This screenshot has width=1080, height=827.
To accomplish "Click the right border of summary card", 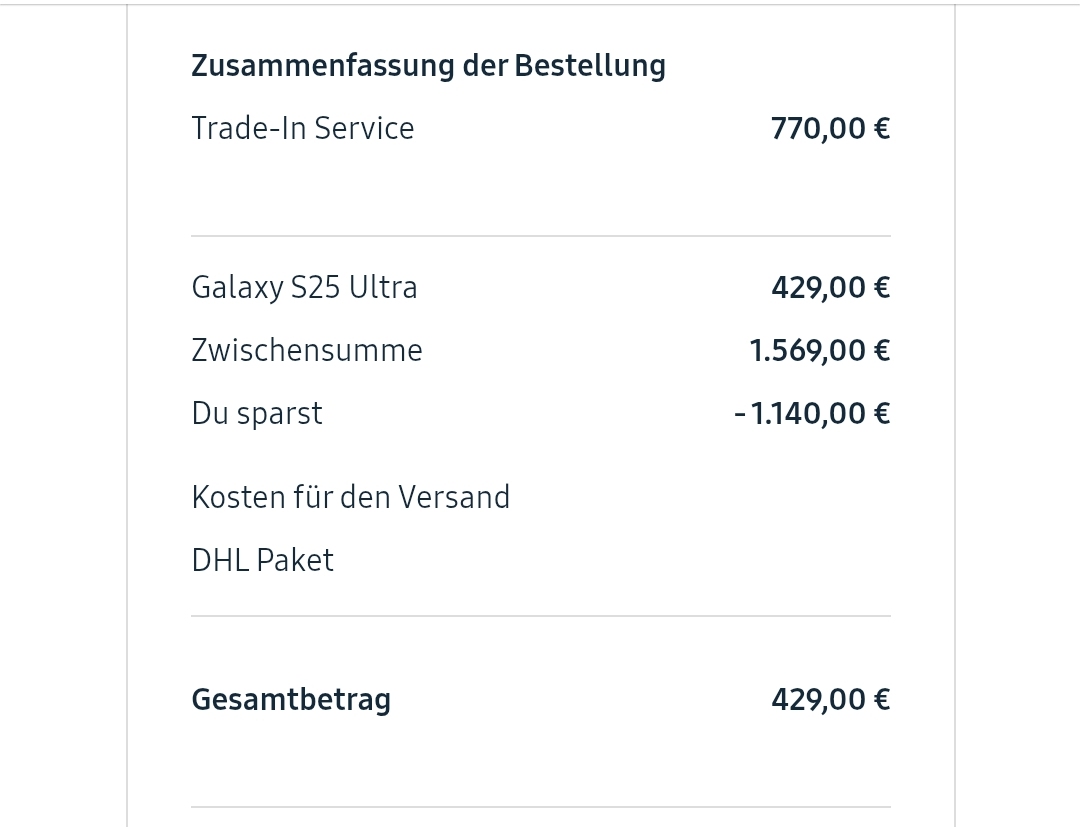I will tap(955, 414).
